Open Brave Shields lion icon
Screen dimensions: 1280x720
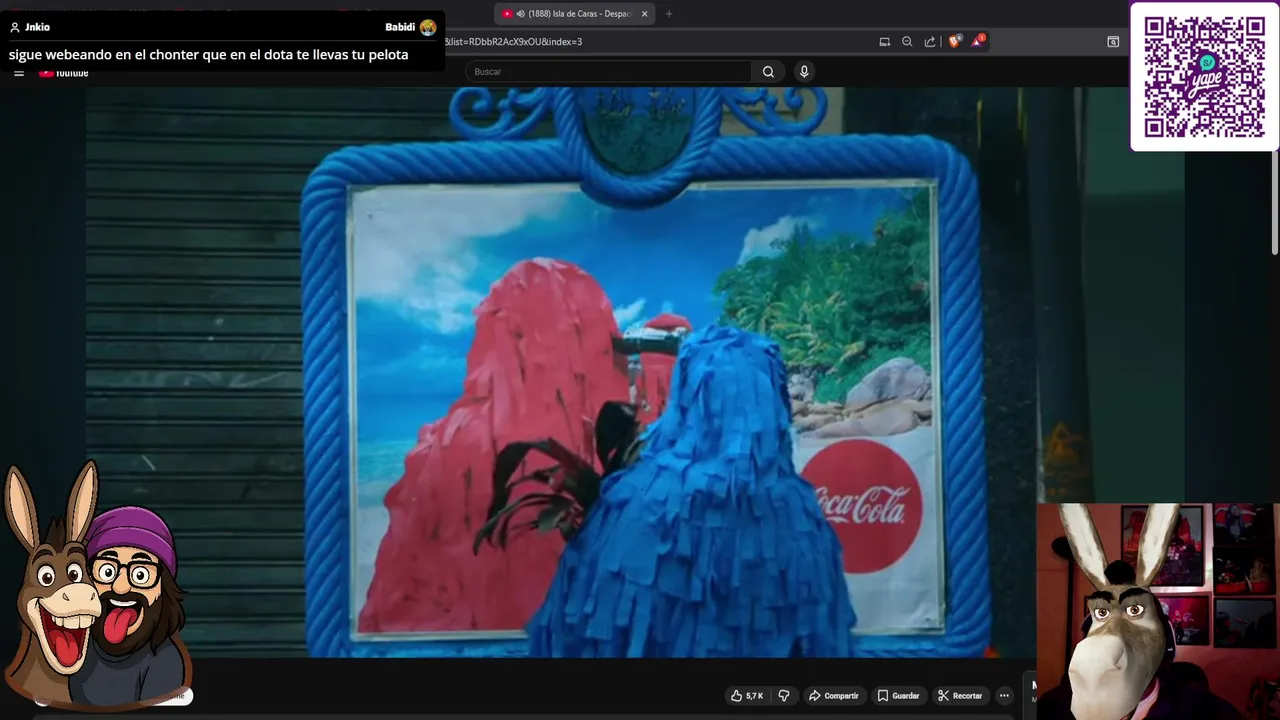pos(954,42)
